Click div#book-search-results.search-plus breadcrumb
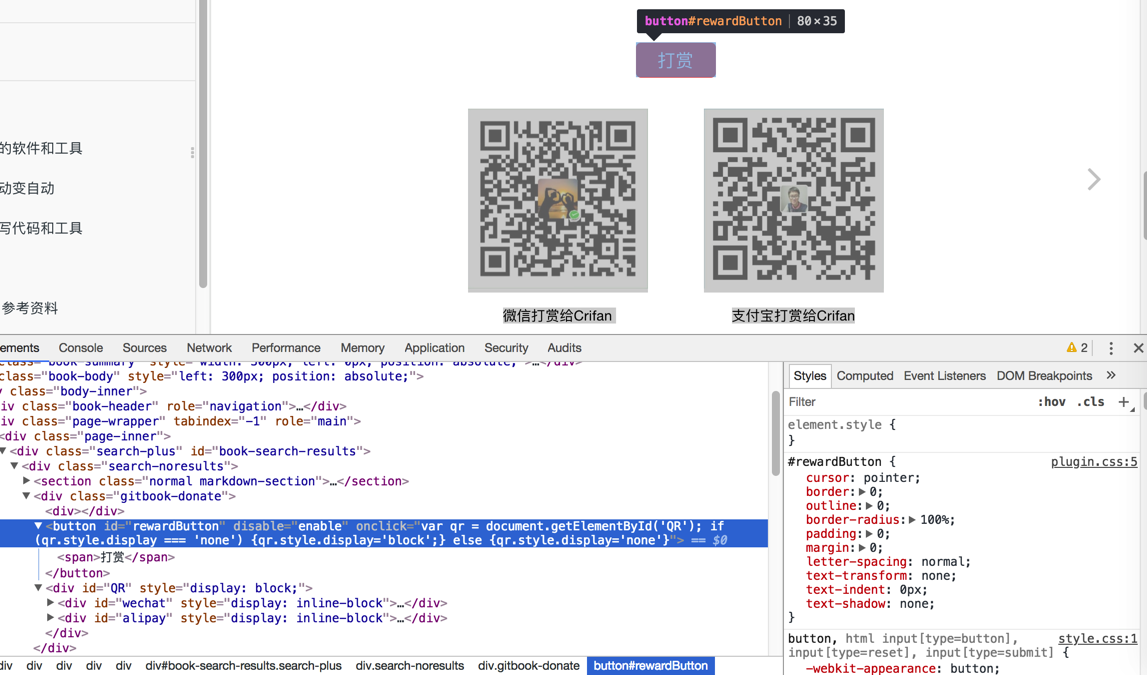Viewport: 1147px width, 675px height. (244, 666)
